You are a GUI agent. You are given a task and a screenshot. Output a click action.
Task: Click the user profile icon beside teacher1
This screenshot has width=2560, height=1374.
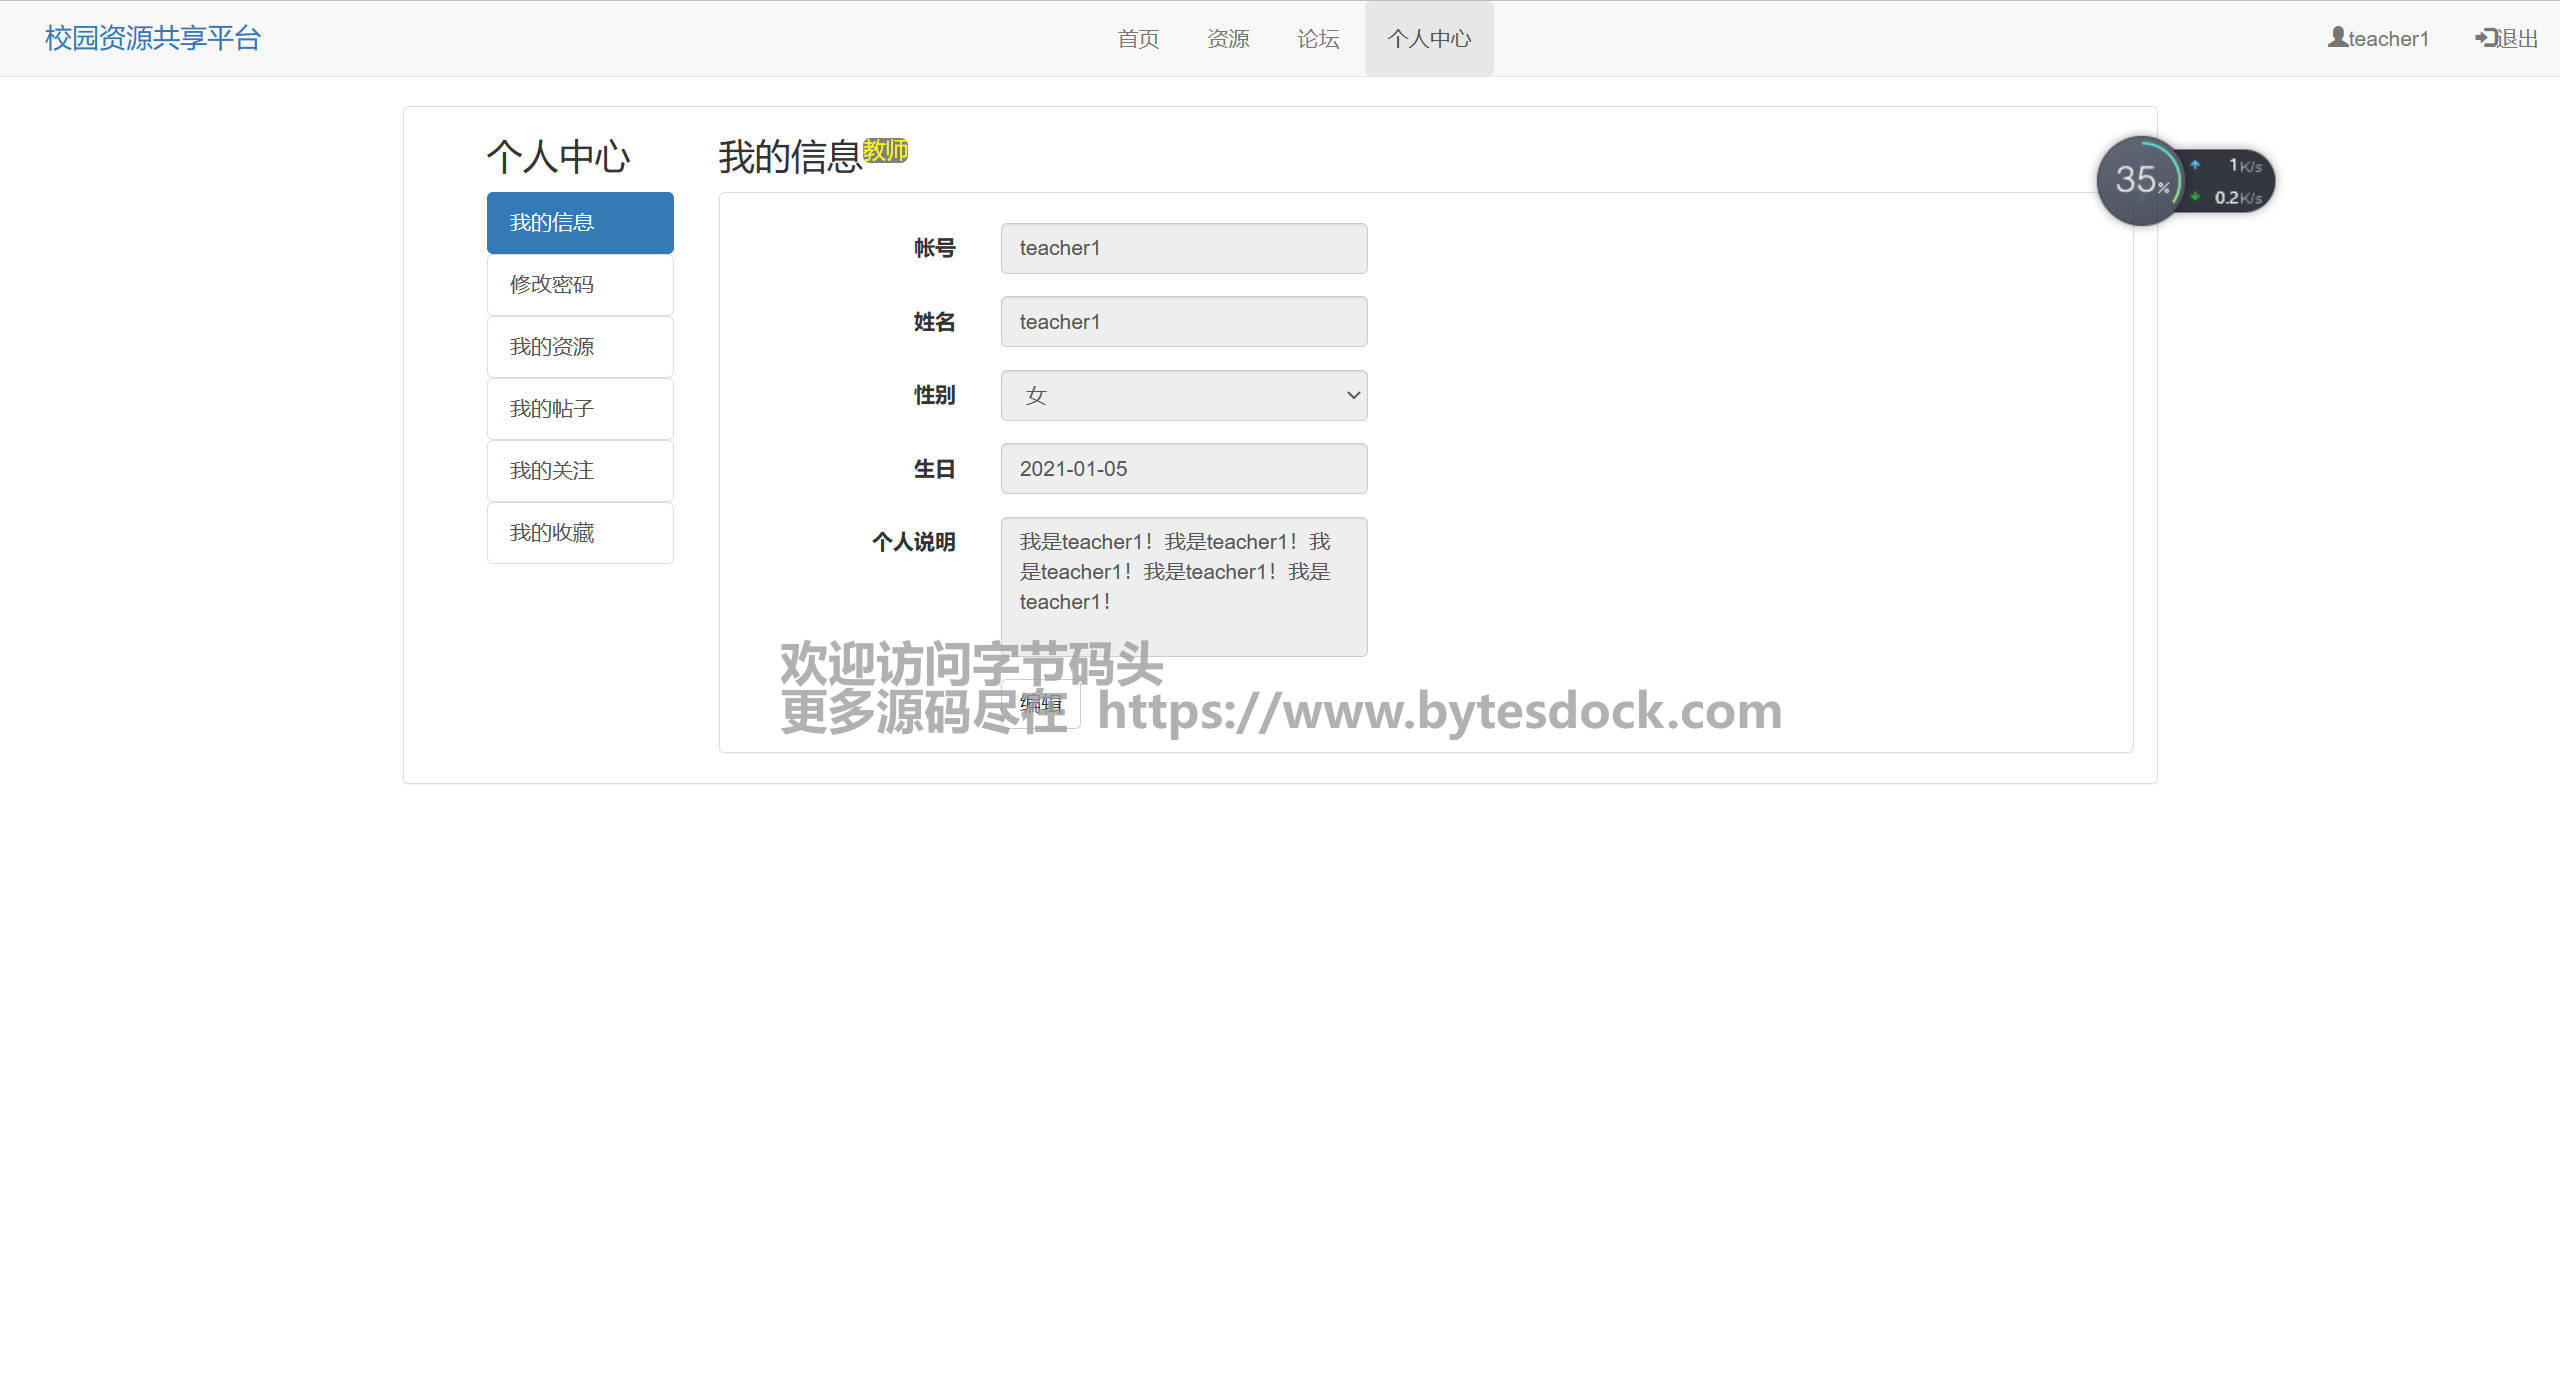[2337, 37]
